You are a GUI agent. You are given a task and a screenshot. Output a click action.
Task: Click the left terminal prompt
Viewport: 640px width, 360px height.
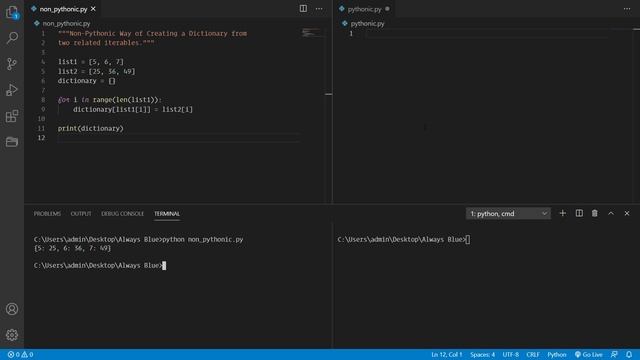tap(100, 265)
